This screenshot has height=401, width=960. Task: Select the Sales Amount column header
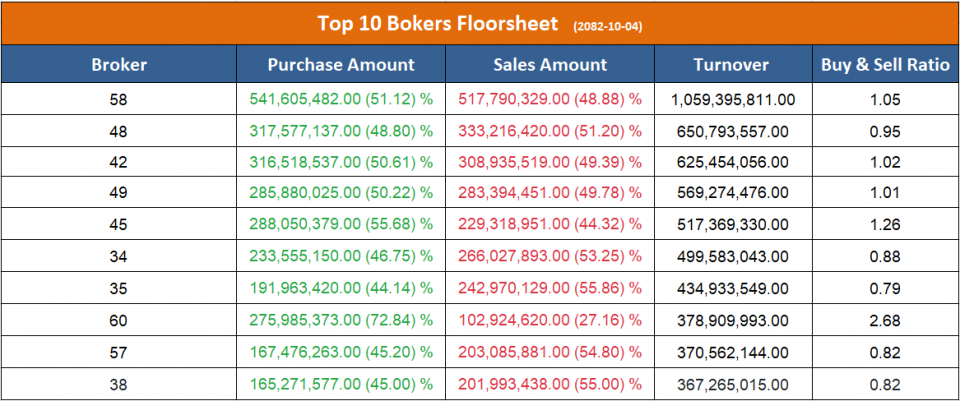pyautogui.click(x=550, y=65)
